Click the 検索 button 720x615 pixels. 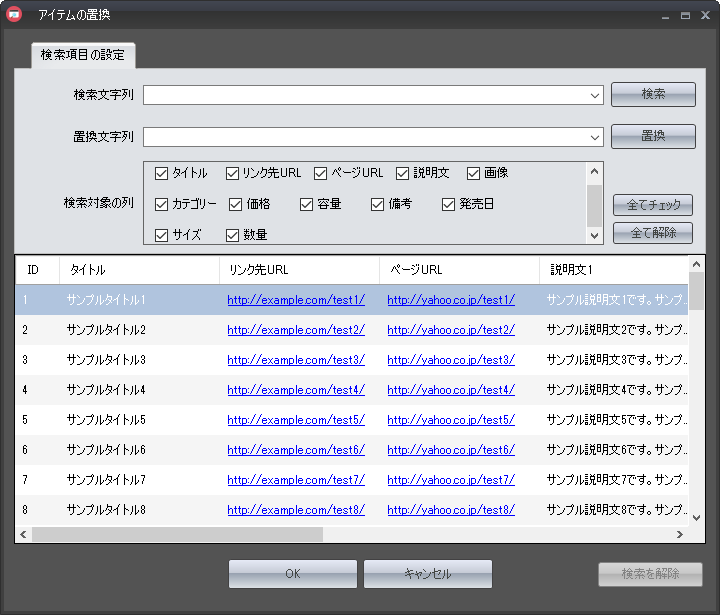tap(653, 94)
